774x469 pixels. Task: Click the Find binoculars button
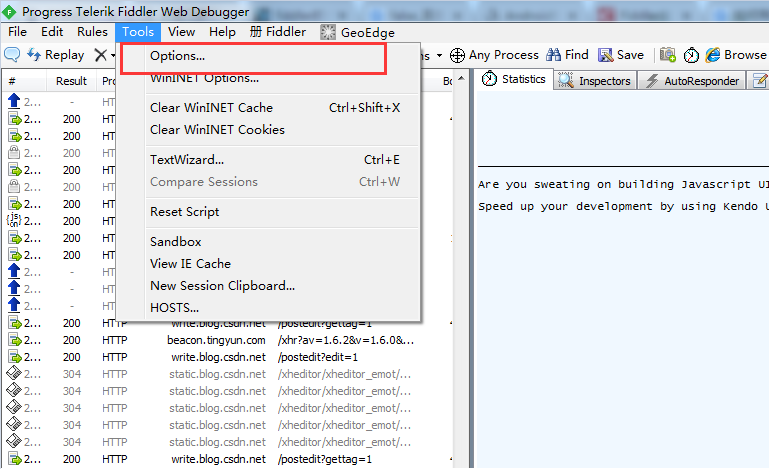click(x=568, y=55)
